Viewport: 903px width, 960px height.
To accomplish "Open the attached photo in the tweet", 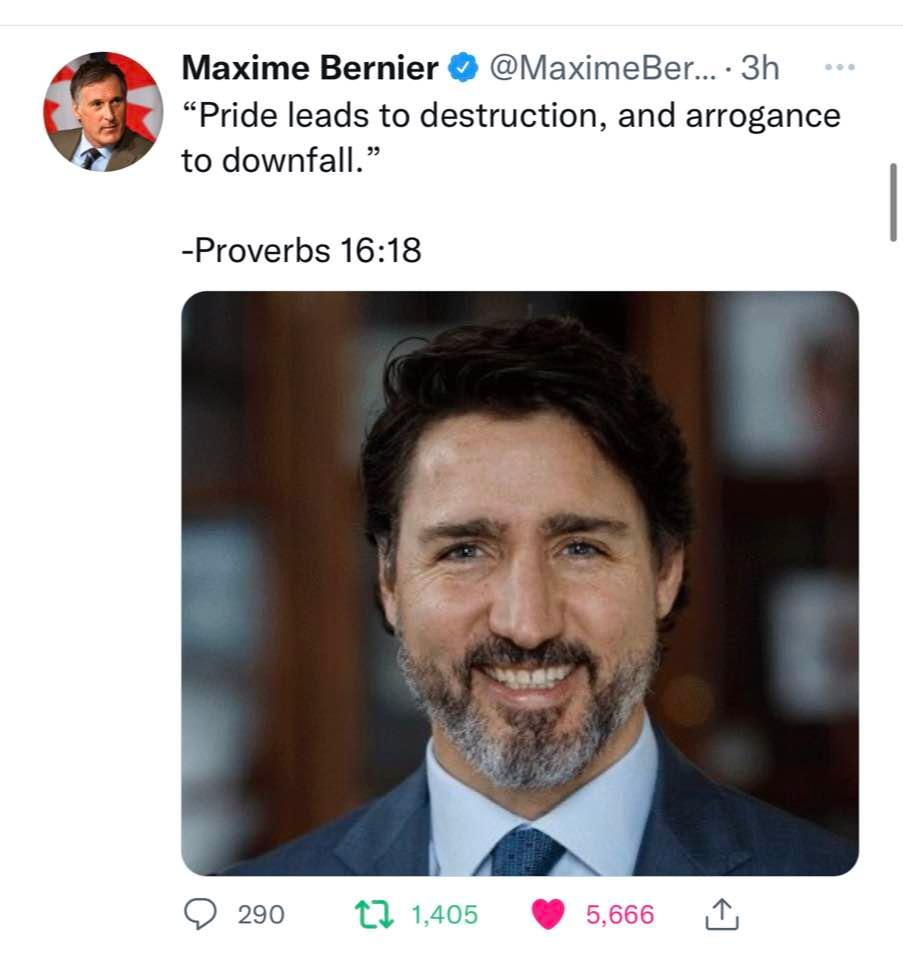I will [519, 583].
